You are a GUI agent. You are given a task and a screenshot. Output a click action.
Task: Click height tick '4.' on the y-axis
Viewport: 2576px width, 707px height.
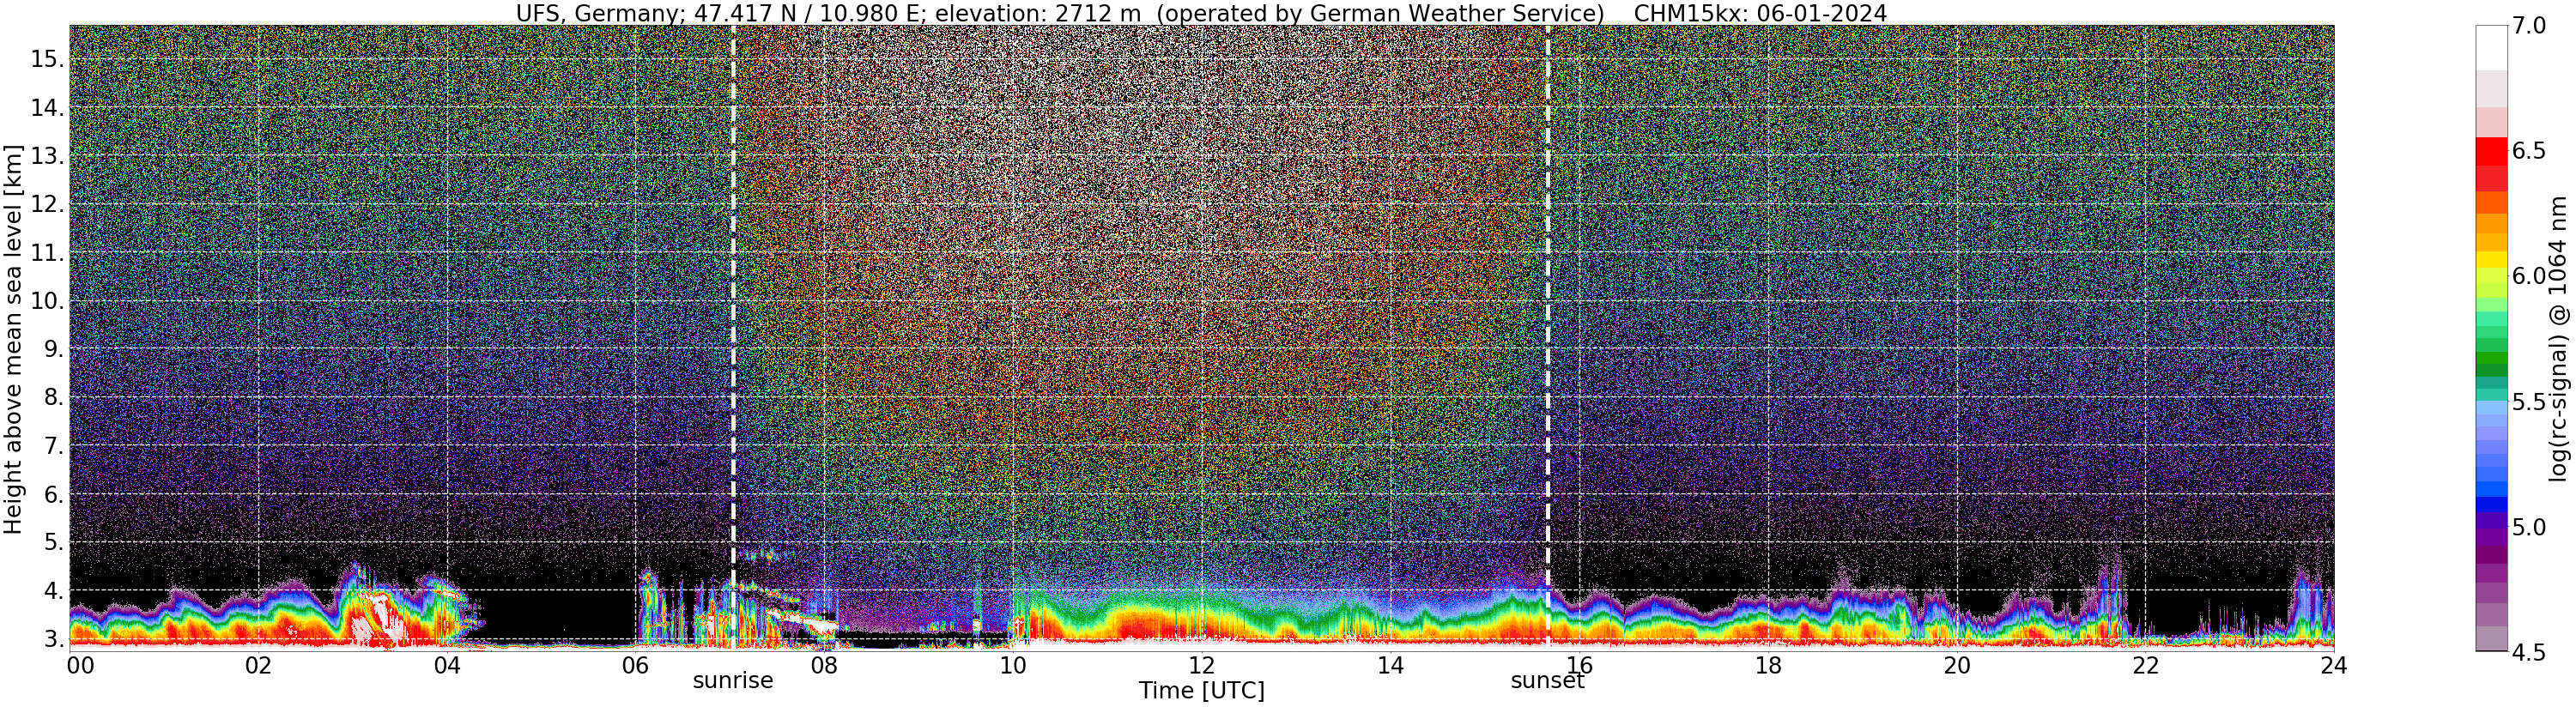coord(53,590)
